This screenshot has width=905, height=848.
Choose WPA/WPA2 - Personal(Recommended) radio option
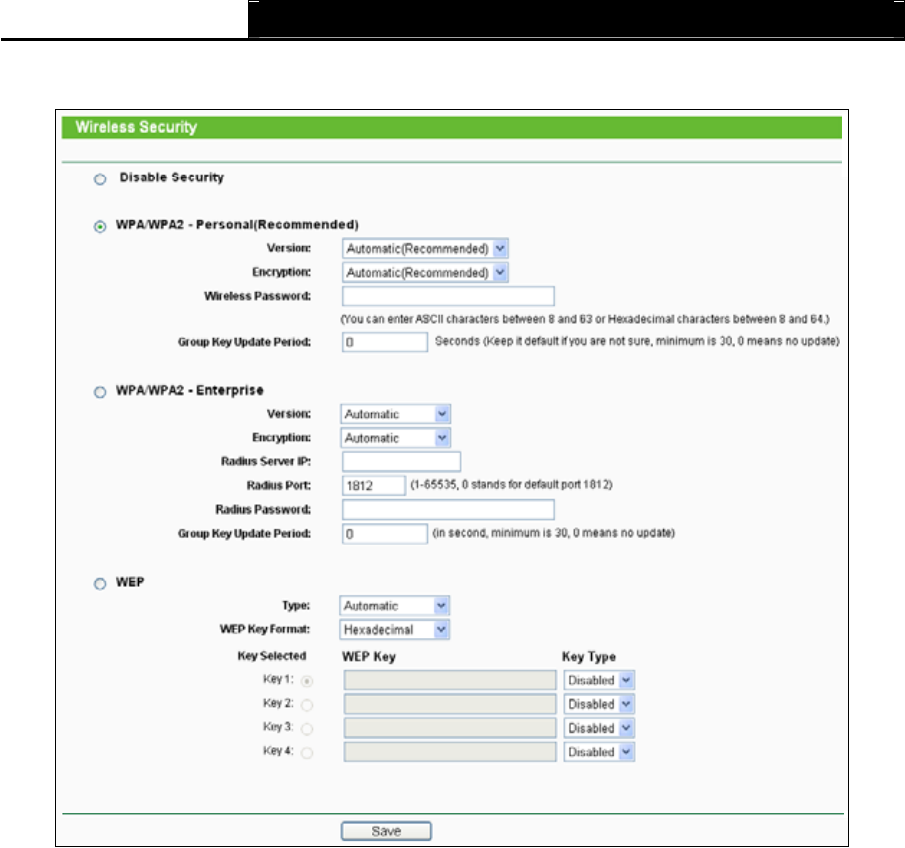pyautogui.click(x=100, y=226)
